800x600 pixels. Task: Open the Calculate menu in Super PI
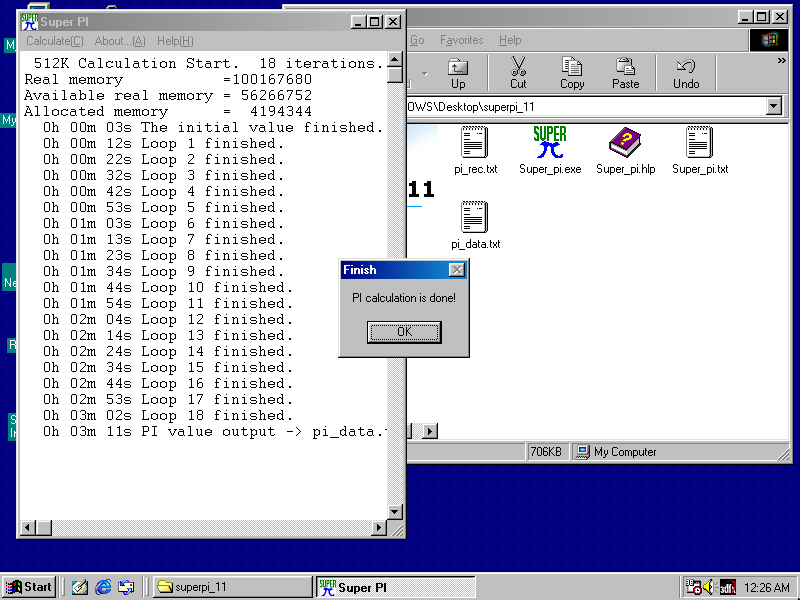[55, 41]
